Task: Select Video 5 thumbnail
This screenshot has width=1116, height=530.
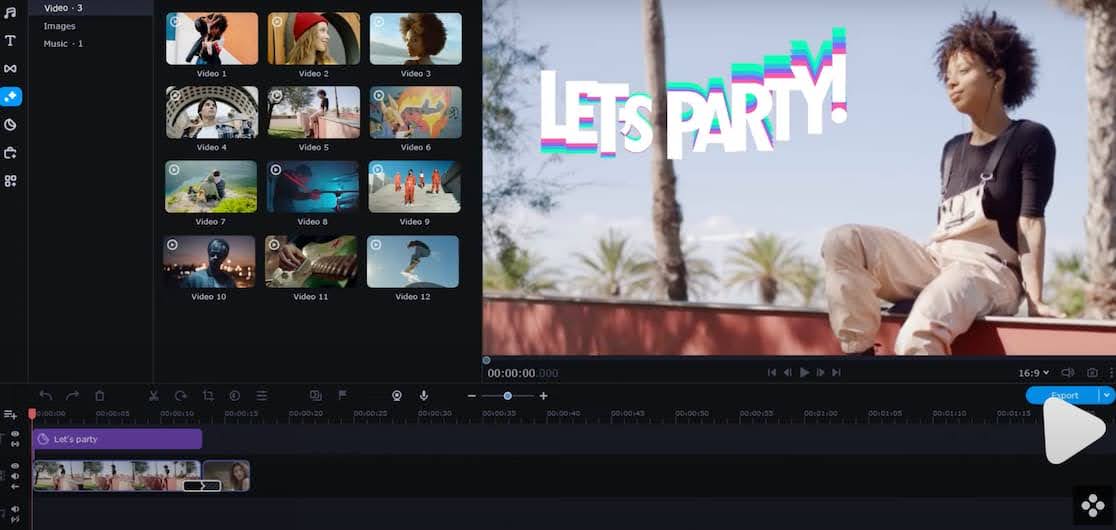Action: pos(314,112)
